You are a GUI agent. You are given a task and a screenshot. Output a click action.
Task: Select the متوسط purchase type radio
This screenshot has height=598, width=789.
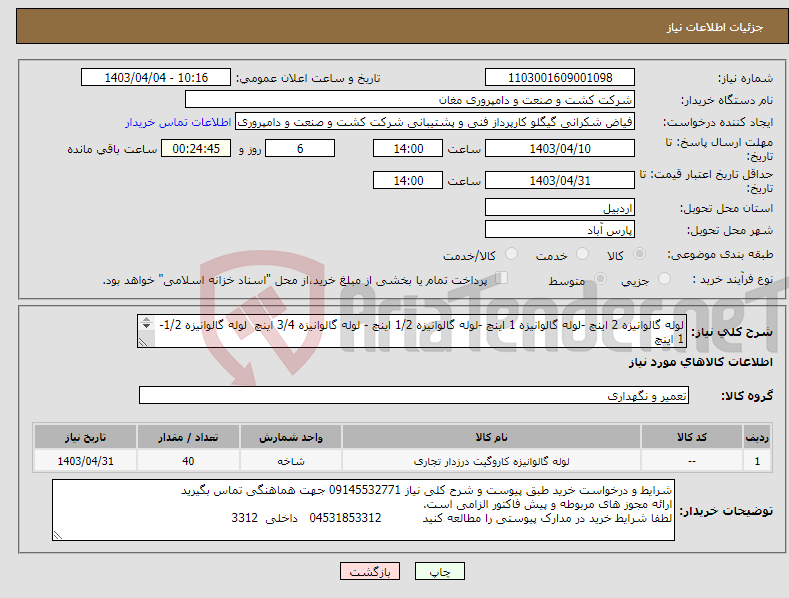coord(600,279)
